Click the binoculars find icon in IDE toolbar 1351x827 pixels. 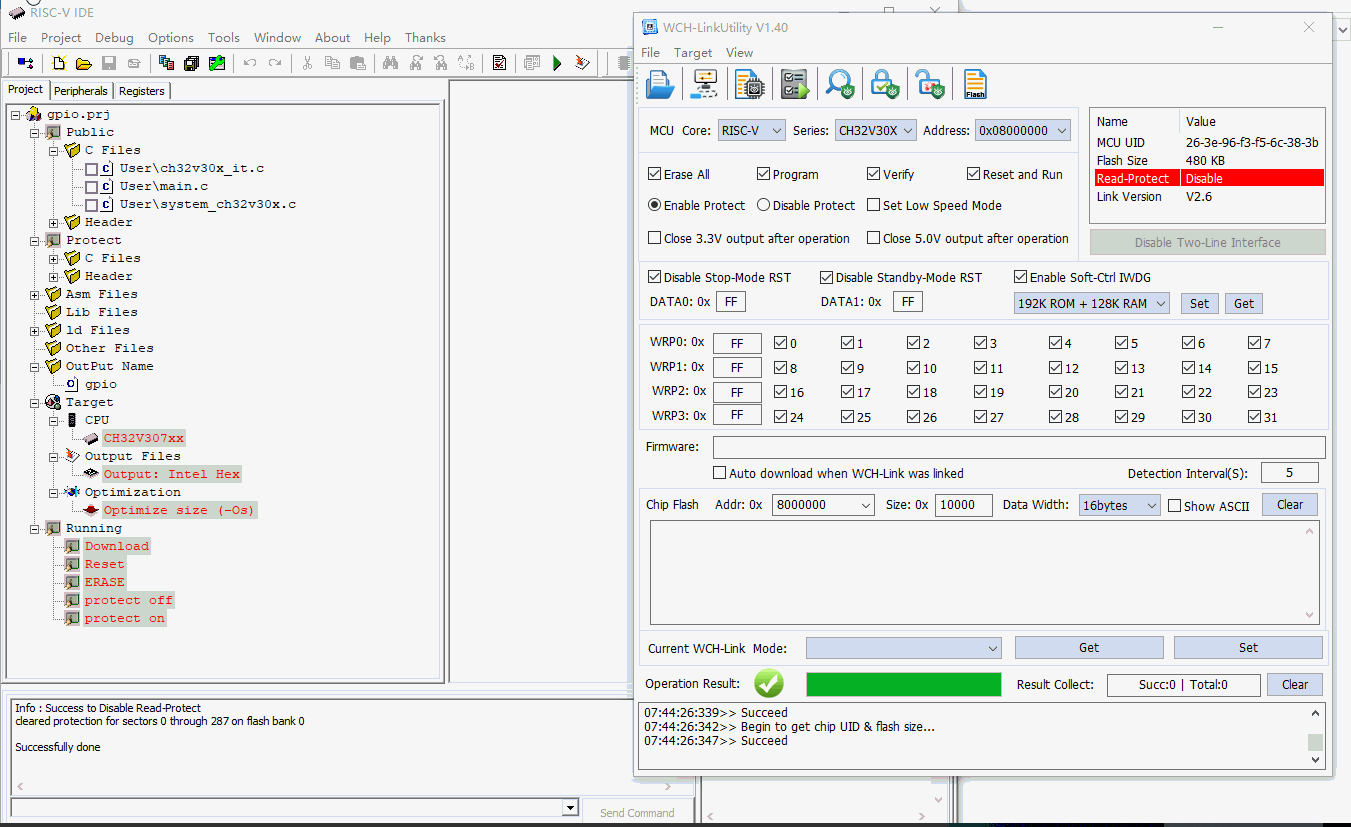(391, 63)
